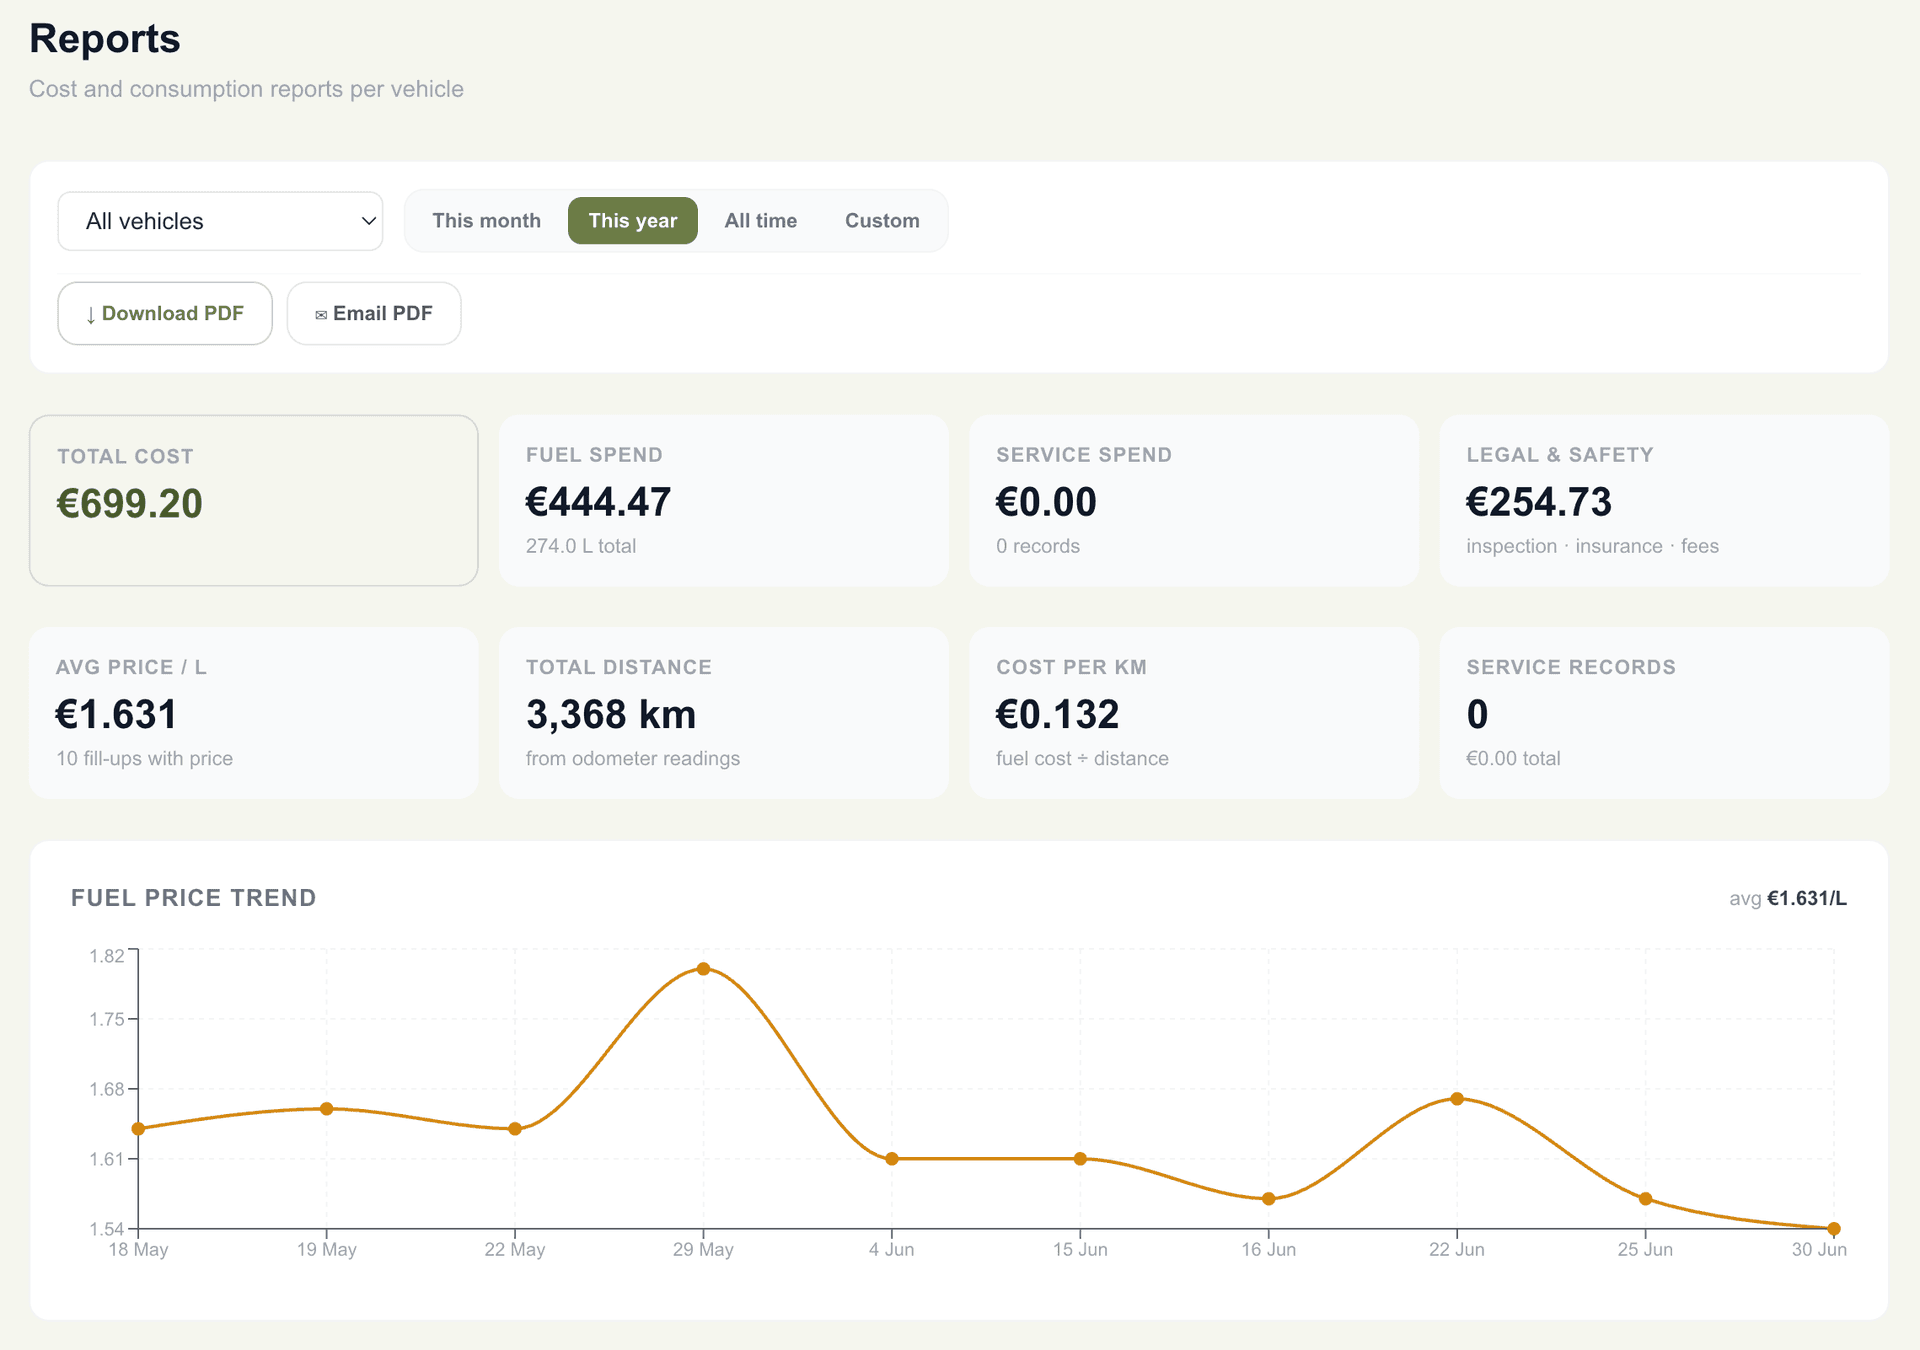Click the 22 Jun data point
Viewport: 1920px width, 1350px height.
click(x=1457, y=1099)
